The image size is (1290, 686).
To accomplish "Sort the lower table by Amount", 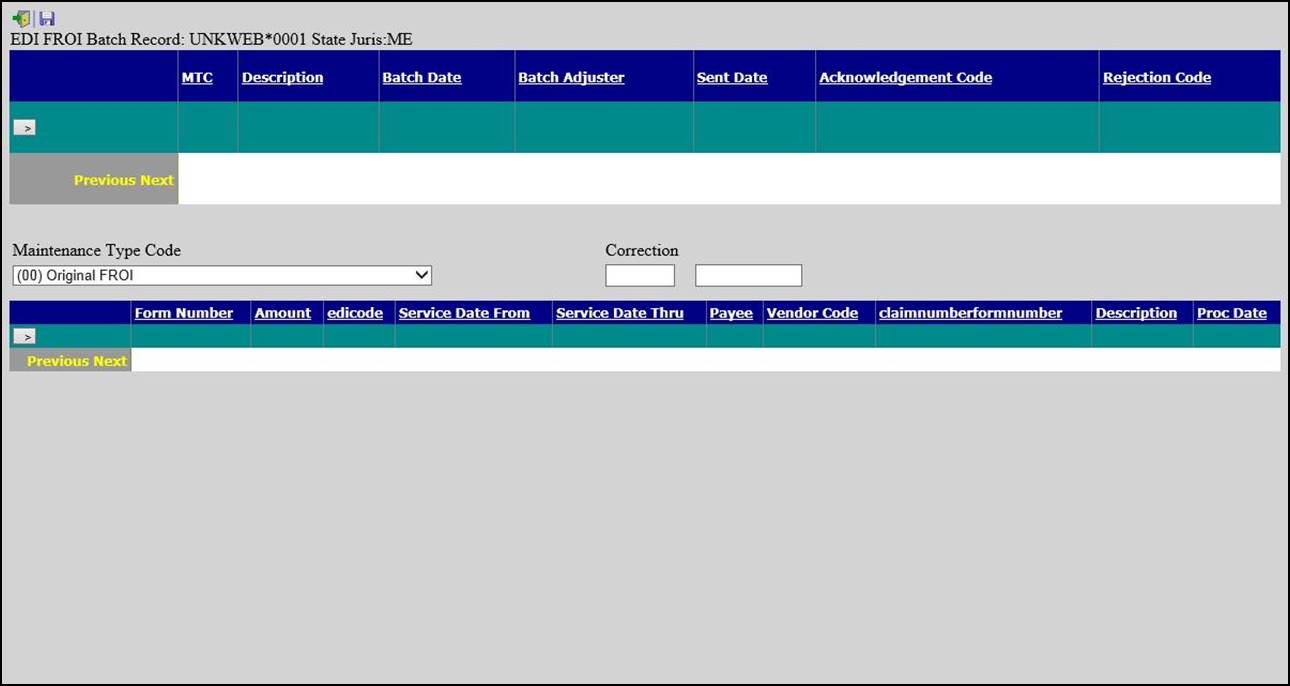I will click(x=283, y=313).
